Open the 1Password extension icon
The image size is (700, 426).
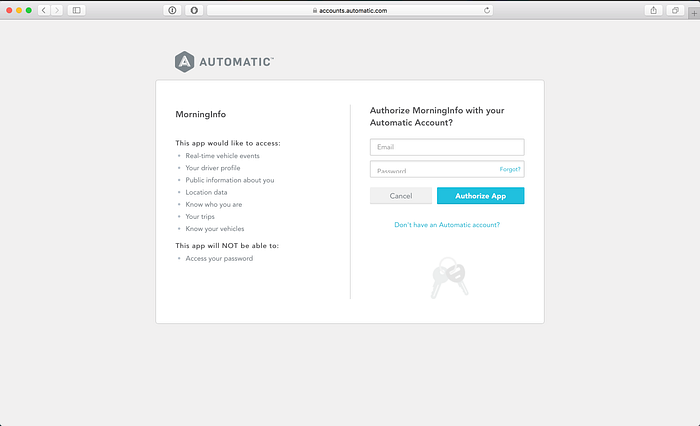point(172,10)
